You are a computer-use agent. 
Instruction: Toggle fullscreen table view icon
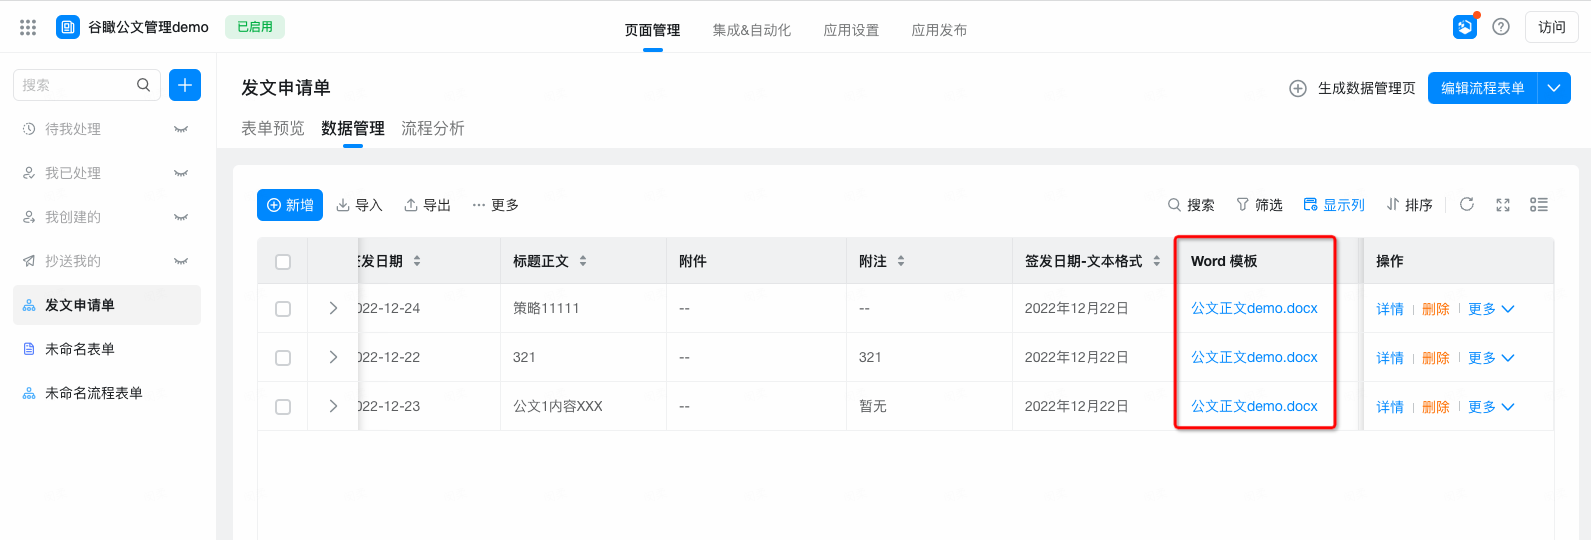point(1502,205)
